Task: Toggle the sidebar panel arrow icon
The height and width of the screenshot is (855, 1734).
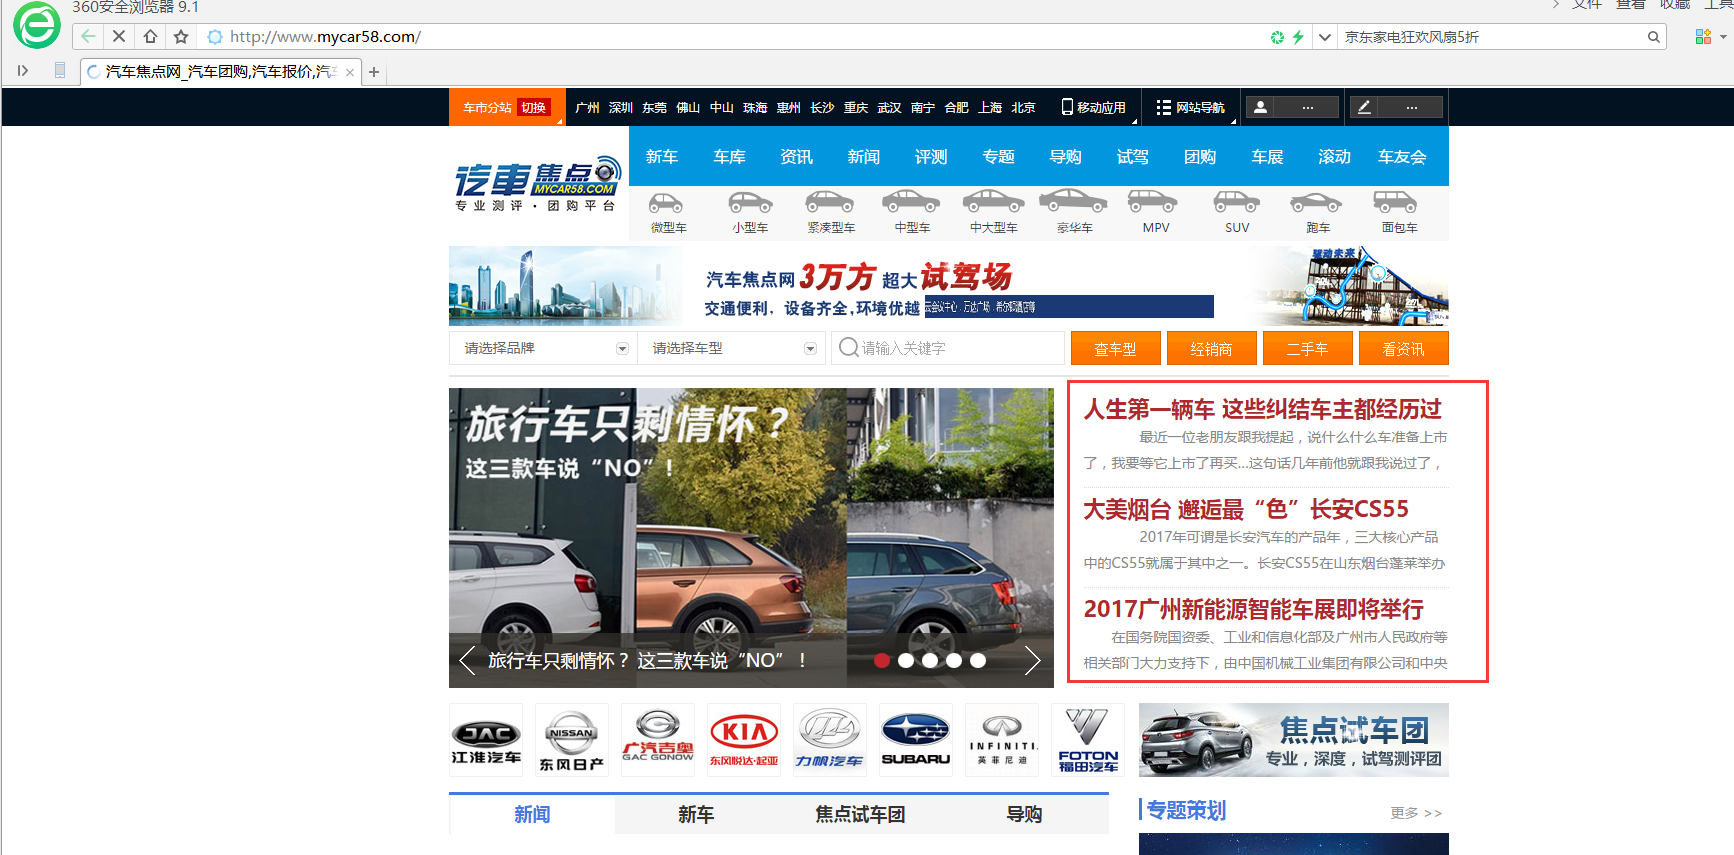Action: point(23,71)
